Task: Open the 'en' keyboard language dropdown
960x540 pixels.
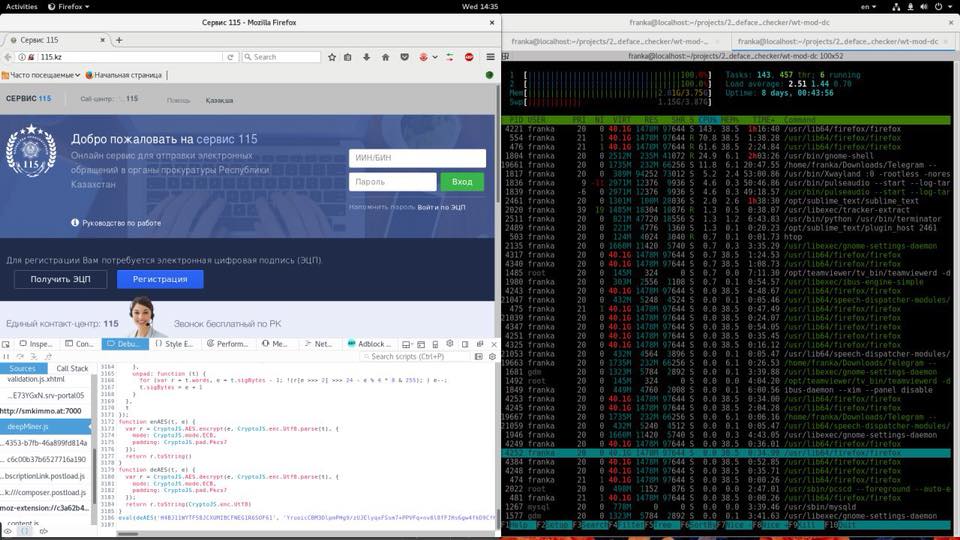Action: pos(868,7)
